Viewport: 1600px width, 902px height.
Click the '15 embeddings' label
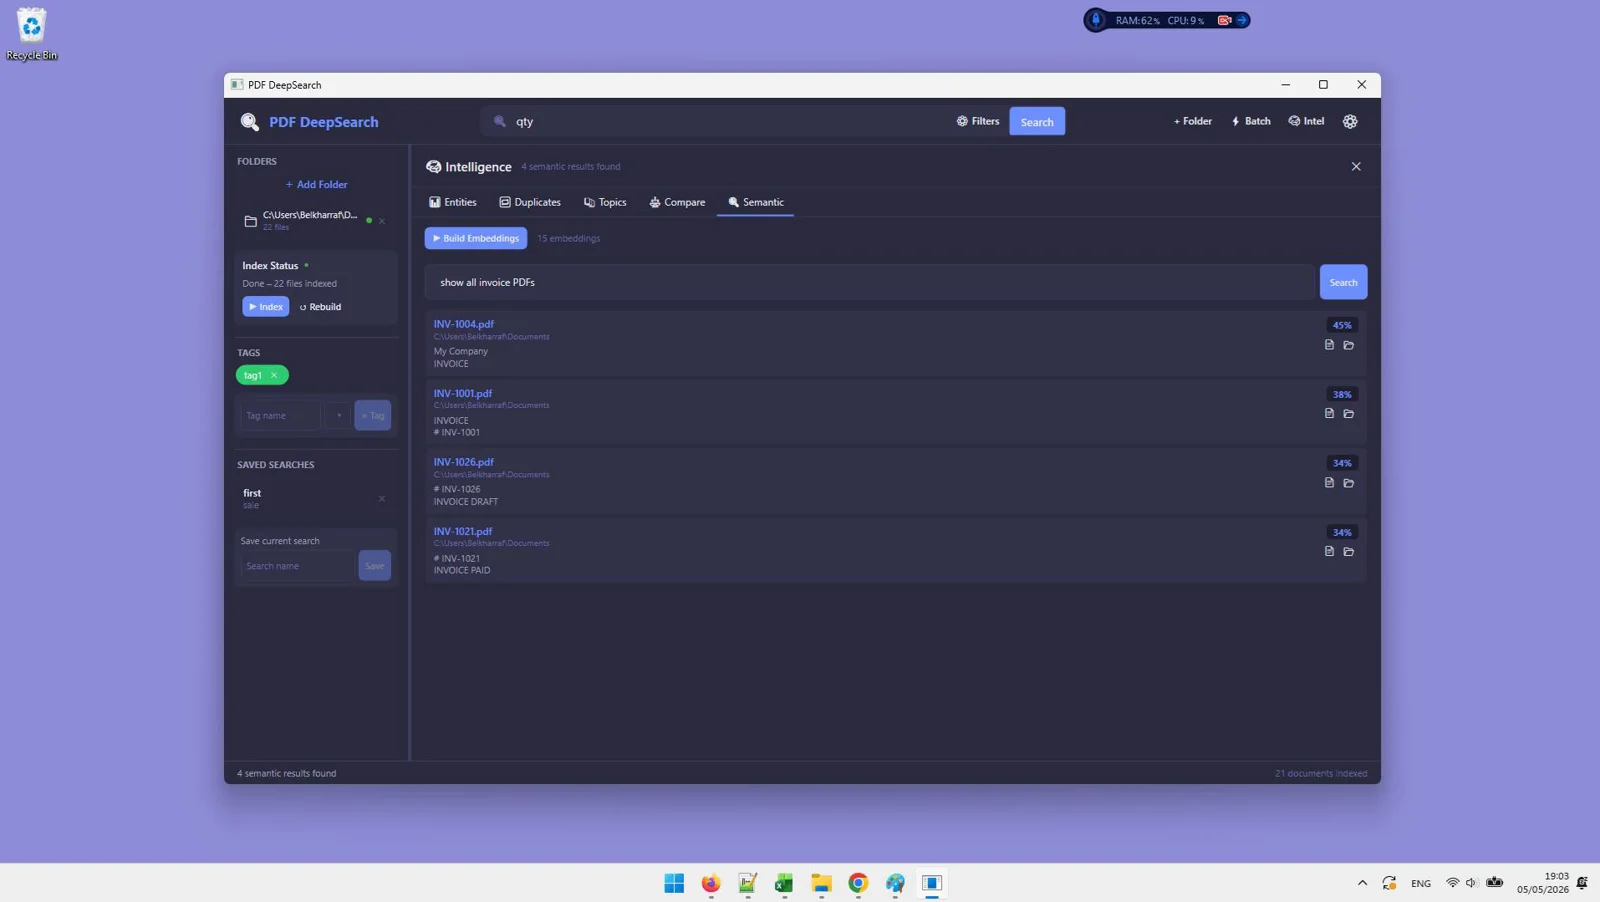[x=569, y=238]
